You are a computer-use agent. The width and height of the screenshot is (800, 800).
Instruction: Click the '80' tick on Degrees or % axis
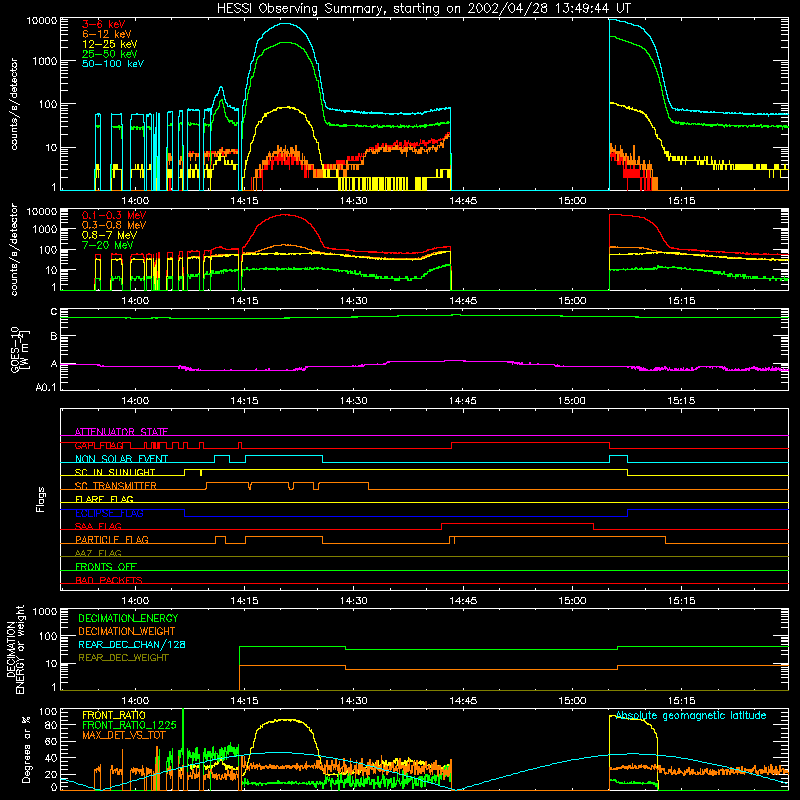tap(51, 725)
